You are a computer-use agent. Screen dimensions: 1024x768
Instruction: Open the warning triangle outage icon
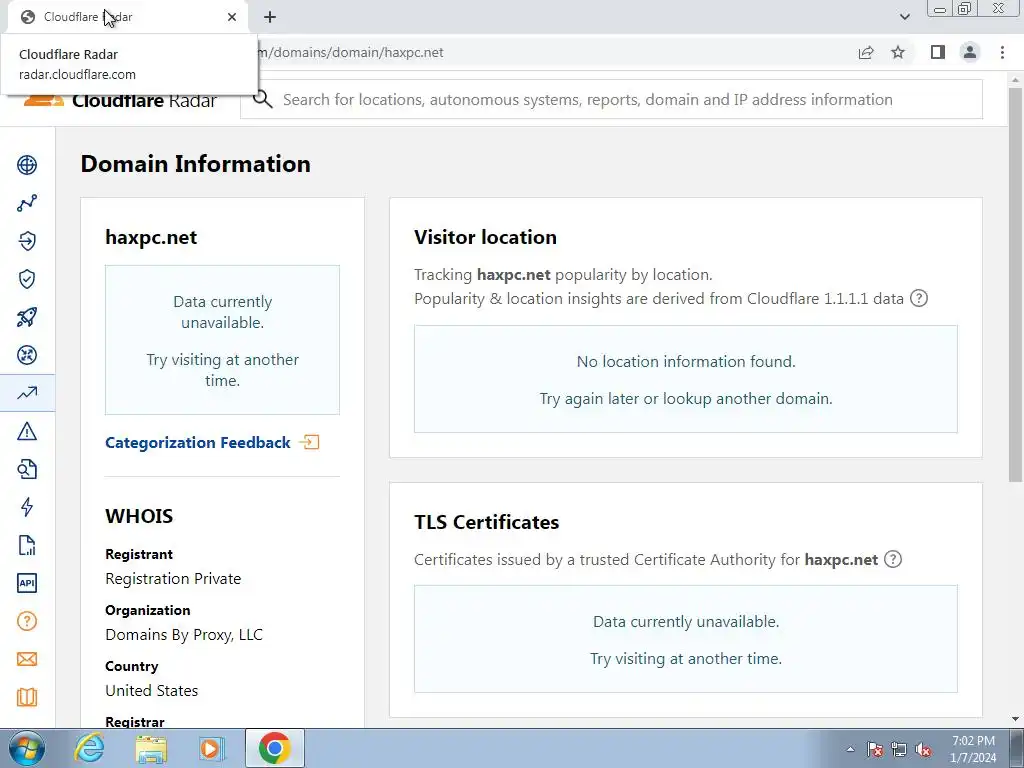coord(27,431)
